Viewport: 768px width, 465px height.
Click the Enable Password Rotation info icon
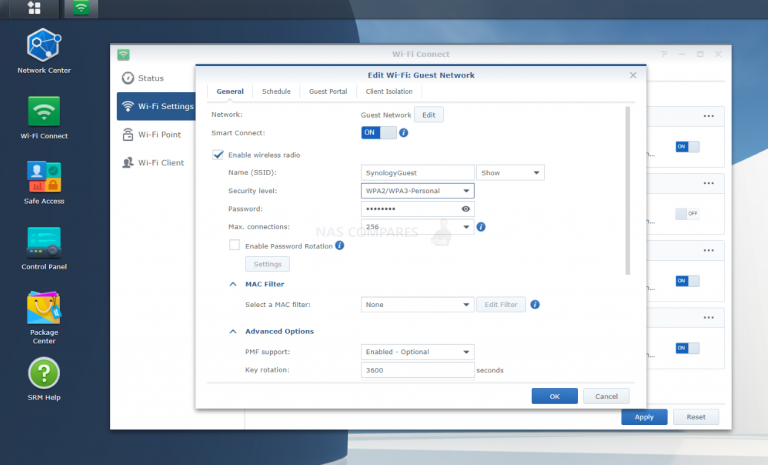(x=339, y=245)
